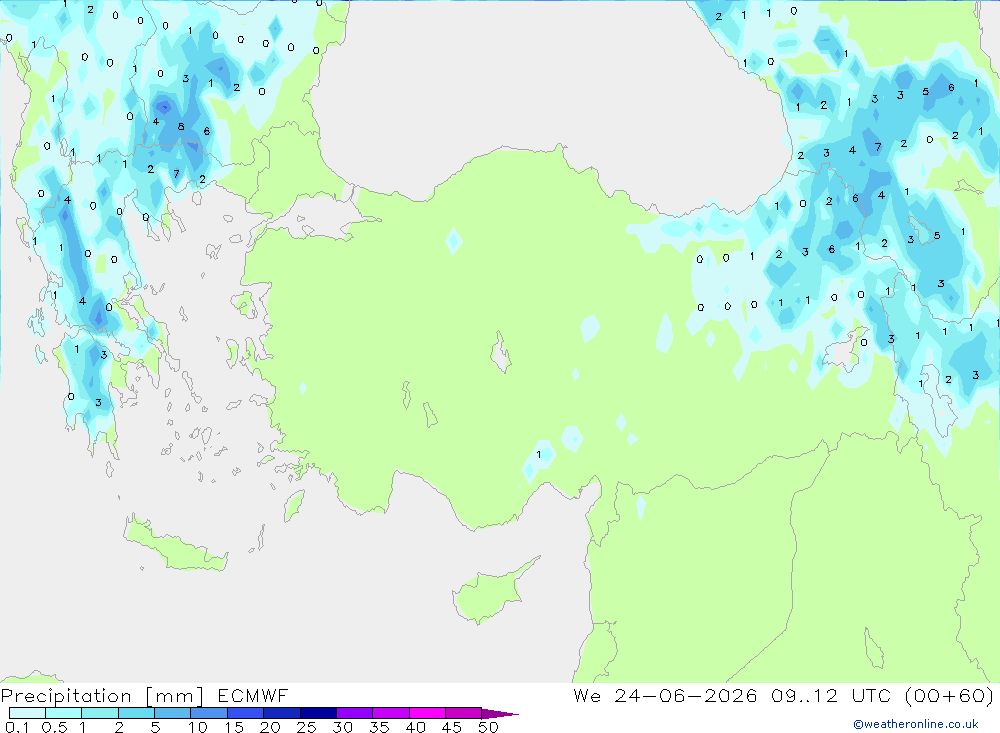Click the "45" legend scale label

pyautogui.click(x=452, y=727)
